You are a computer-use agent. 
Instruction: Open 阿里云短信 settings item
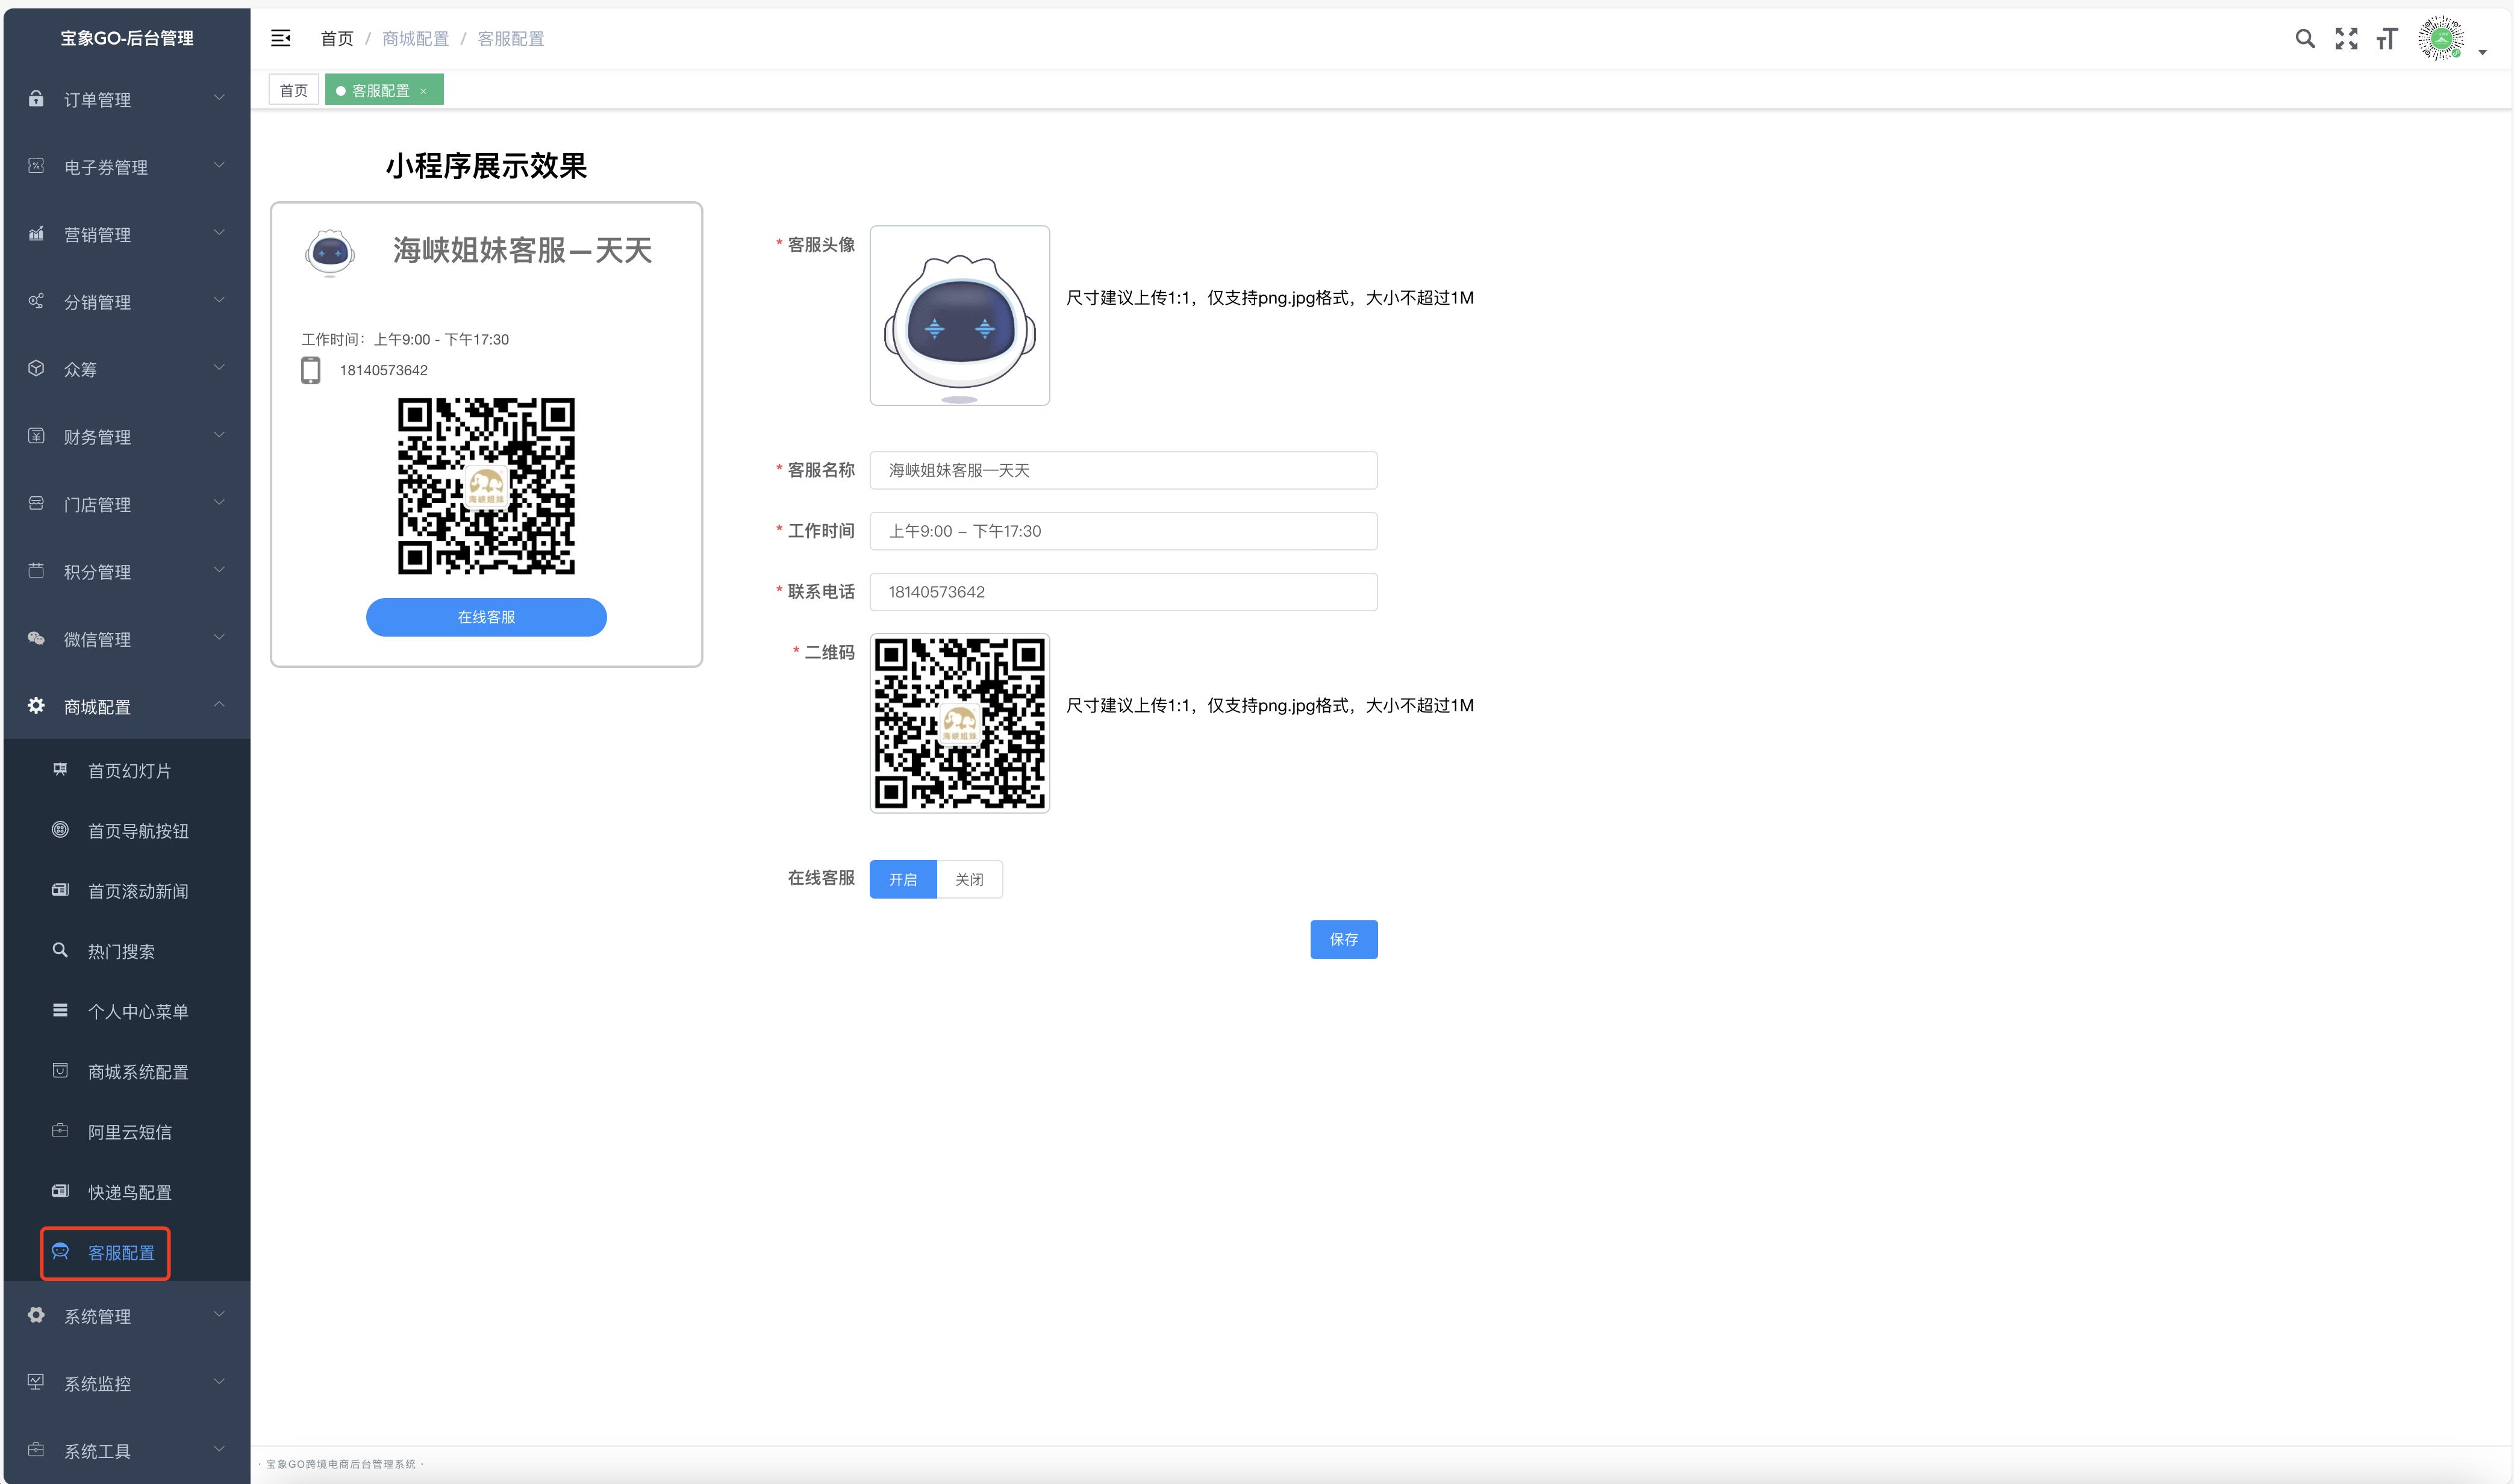click(x=129, y=1132)
